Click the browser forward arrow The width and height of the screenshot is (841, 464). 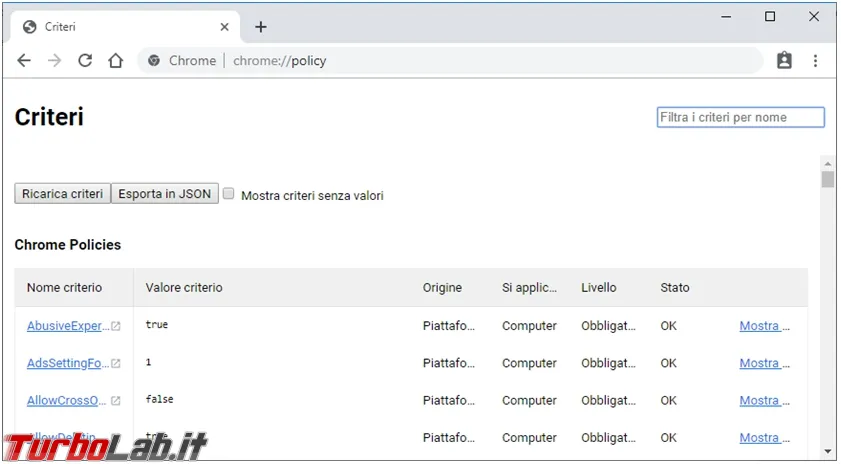pos(54,61)
